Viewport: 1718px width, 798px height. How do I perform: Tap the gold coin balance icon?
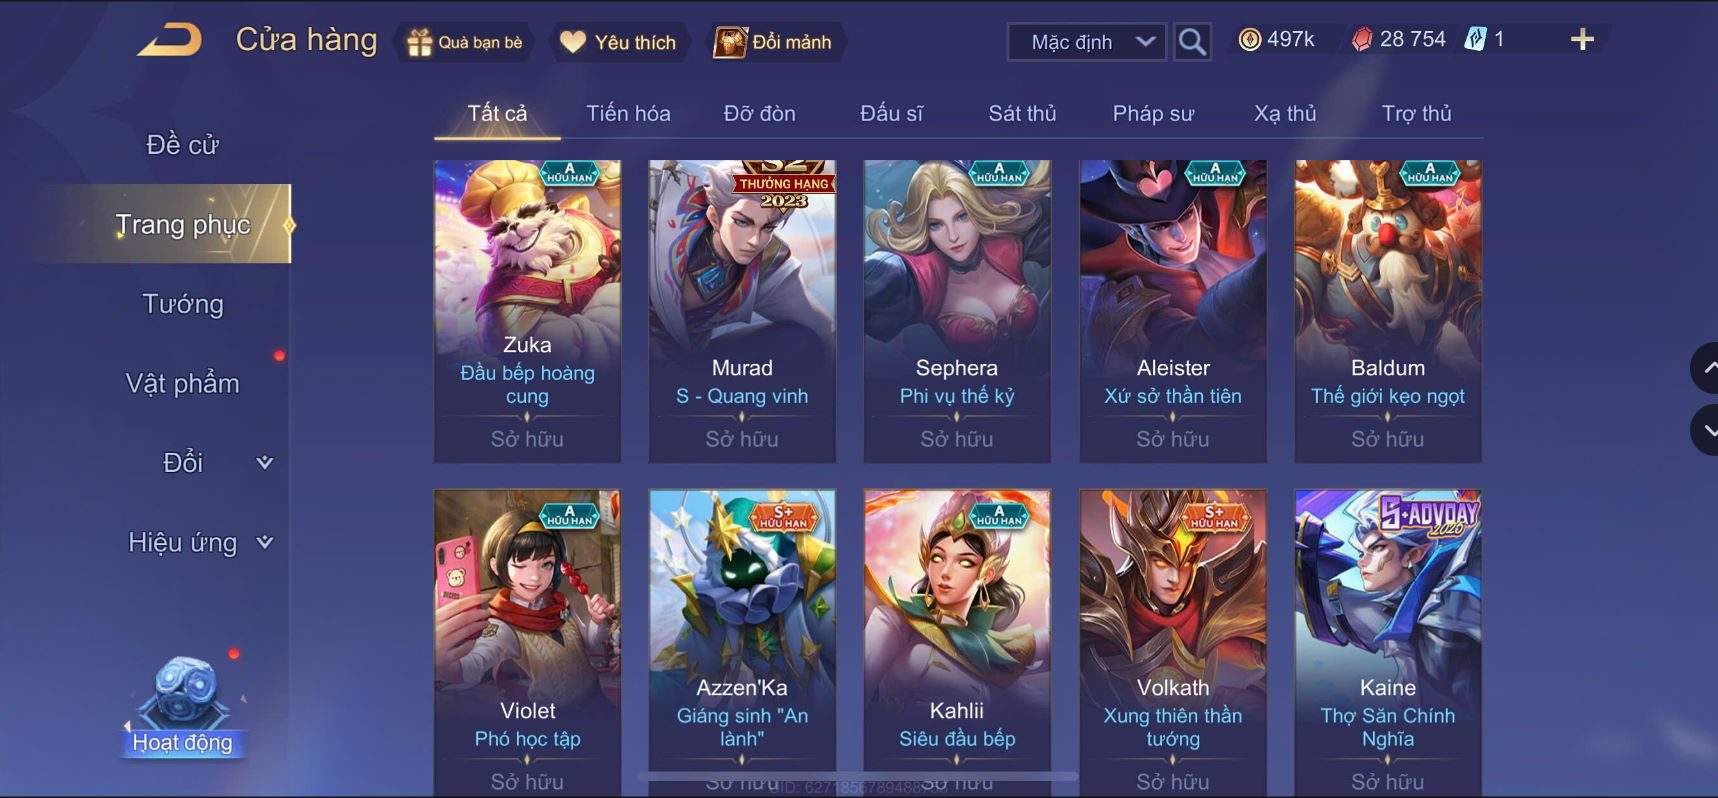point(1249,40)
